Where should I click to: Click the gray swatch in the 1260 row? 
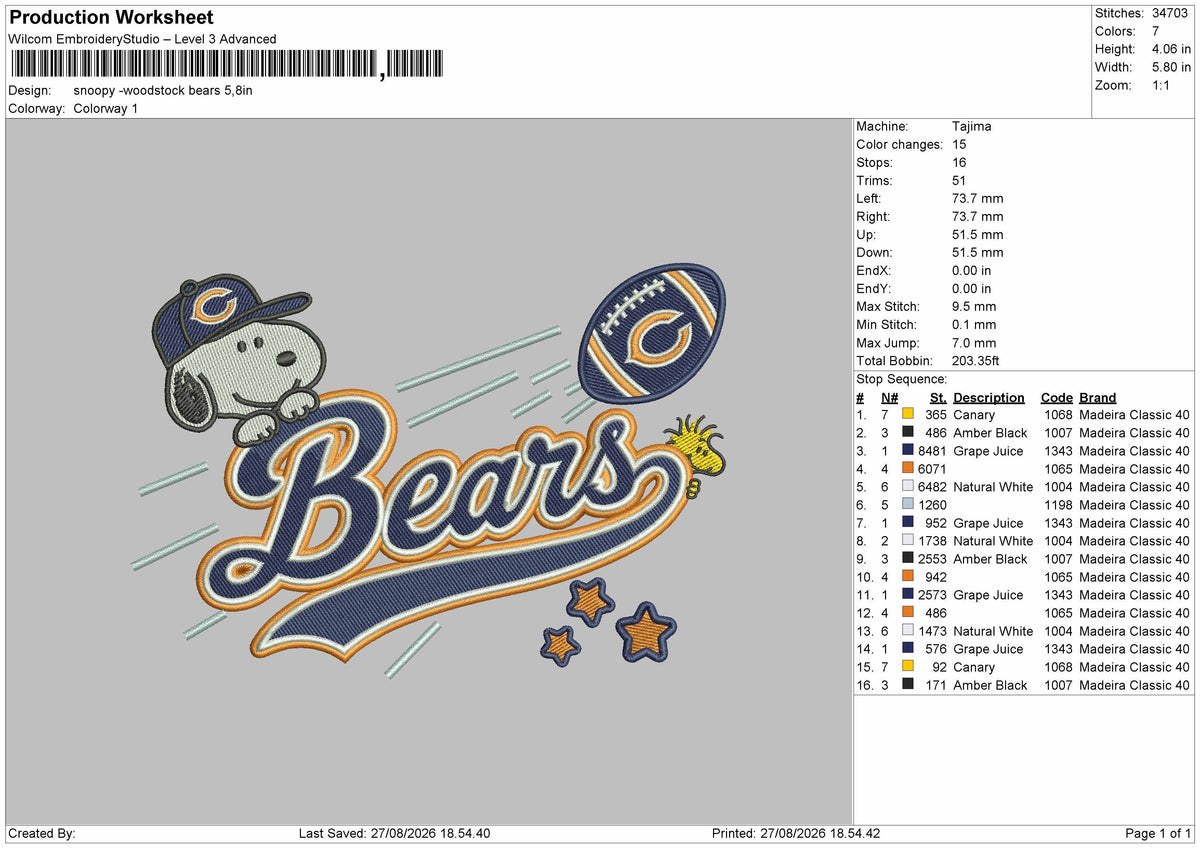(908, 505)
